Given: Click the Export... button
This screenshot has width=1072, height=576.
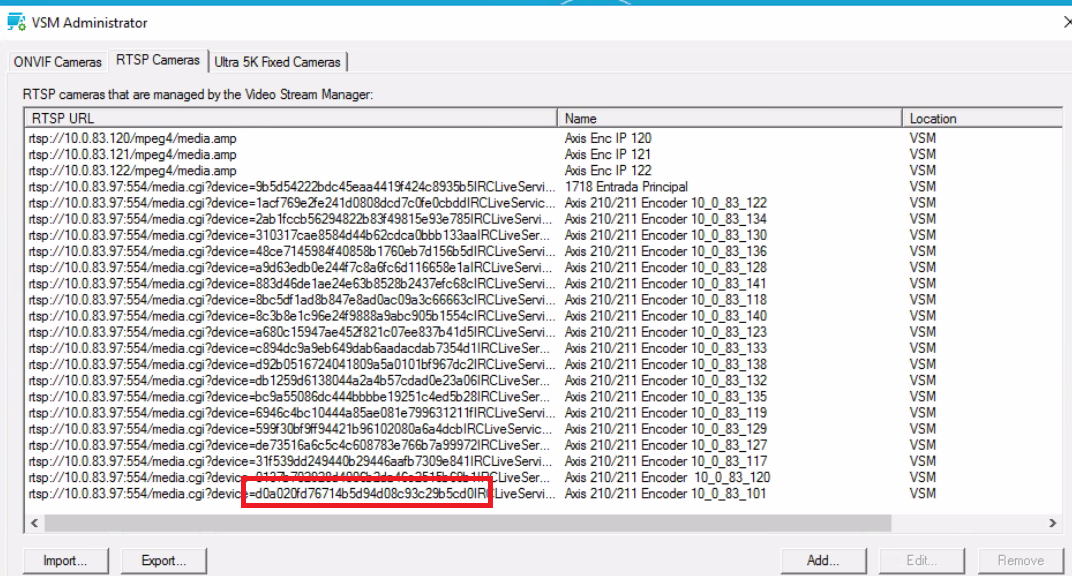Looking at the screenshot, I should pyautogui.click(x=163, y=561).
